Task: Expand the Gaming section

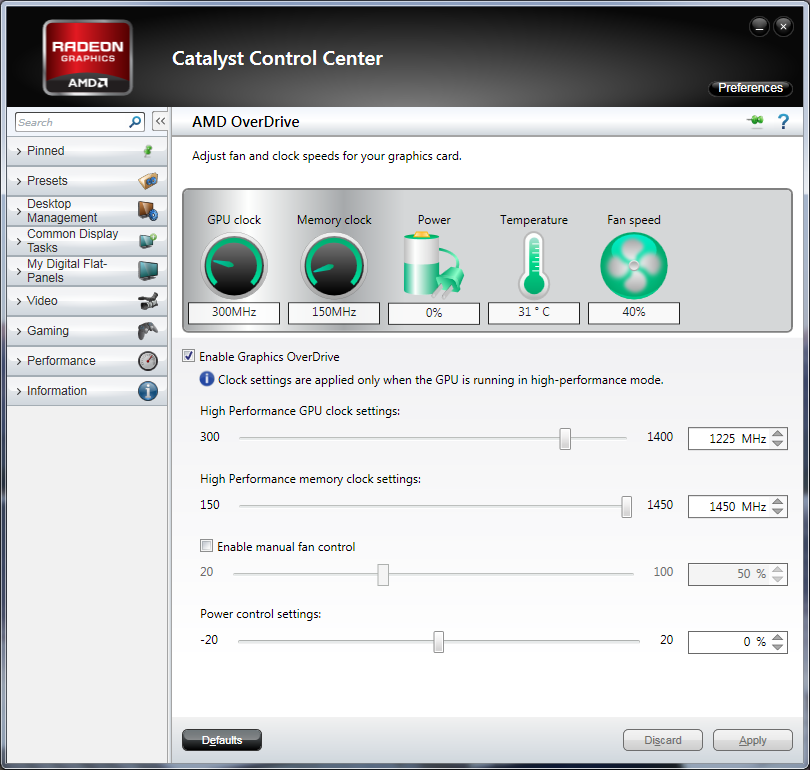Action: tap(87, 331)
